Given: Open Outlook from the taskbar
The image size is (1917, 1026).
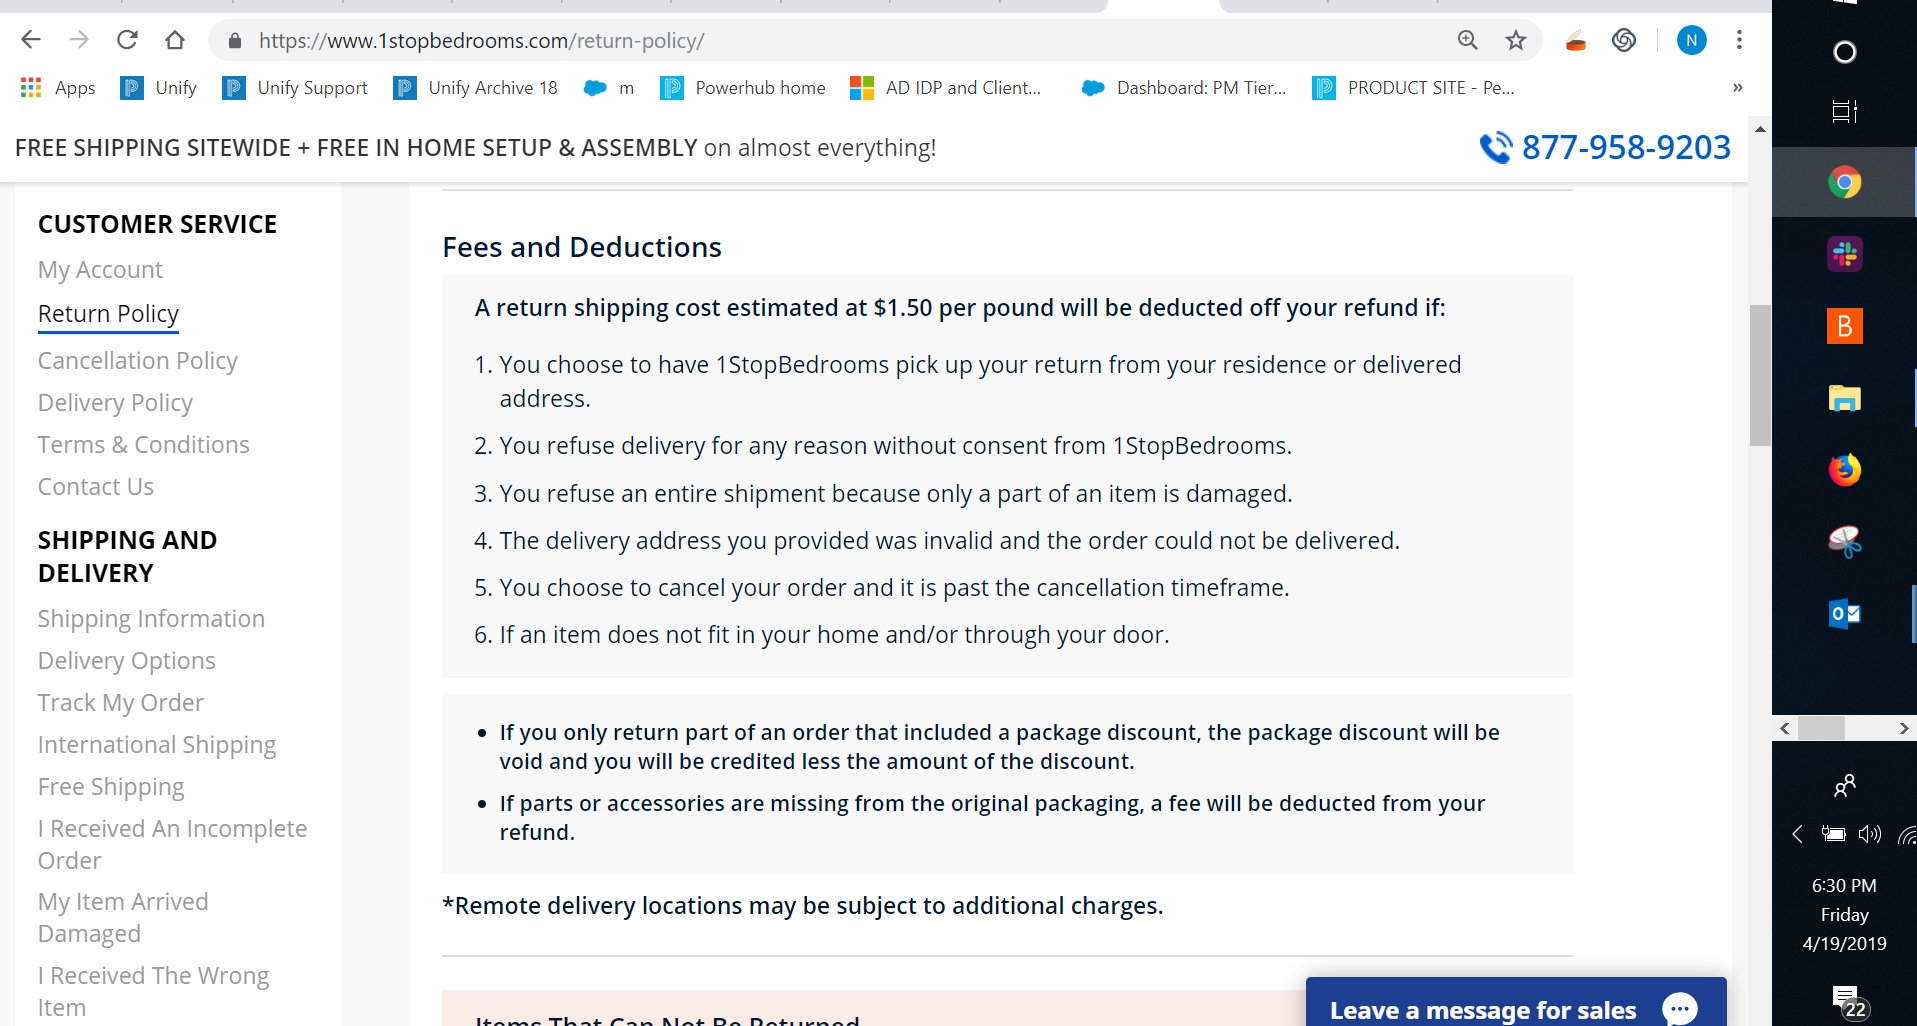Looking at the screenshot, I should (x=1844, y=614).
